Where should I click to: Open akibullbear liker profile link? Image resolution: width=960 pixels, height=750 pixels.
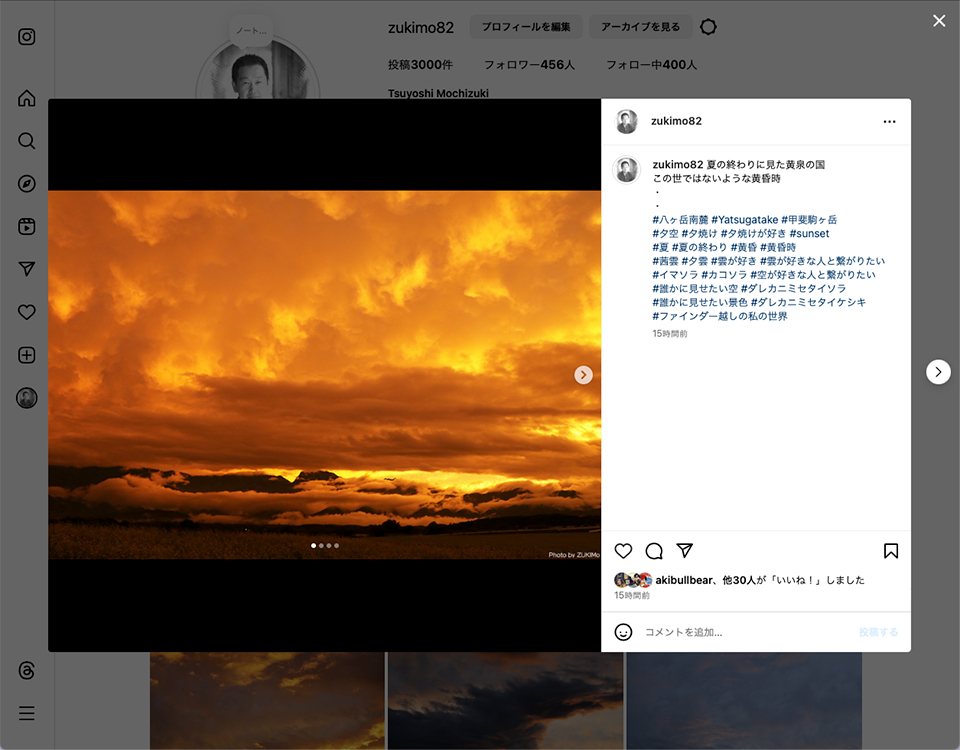[684, 580]
